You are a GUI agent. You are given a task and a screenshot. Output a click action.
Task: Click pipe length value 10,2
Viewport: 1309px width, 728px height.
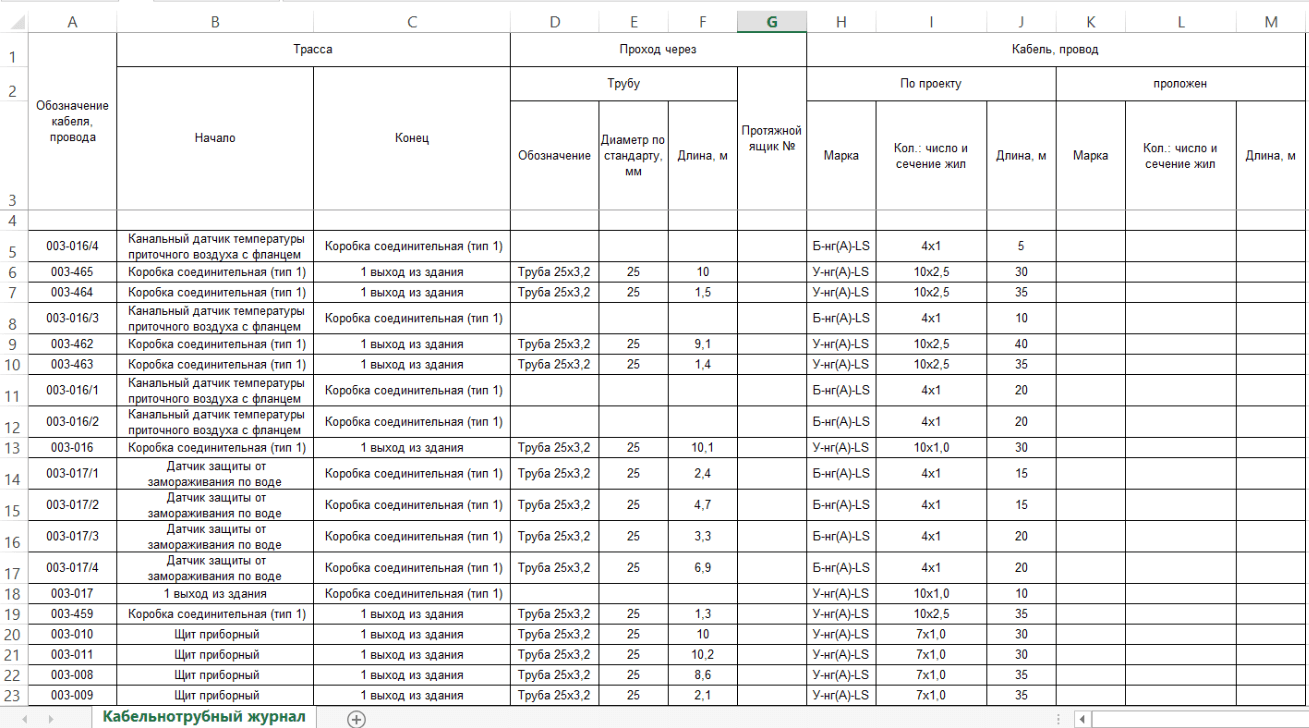pyautogui.click(x=703, y=654)
